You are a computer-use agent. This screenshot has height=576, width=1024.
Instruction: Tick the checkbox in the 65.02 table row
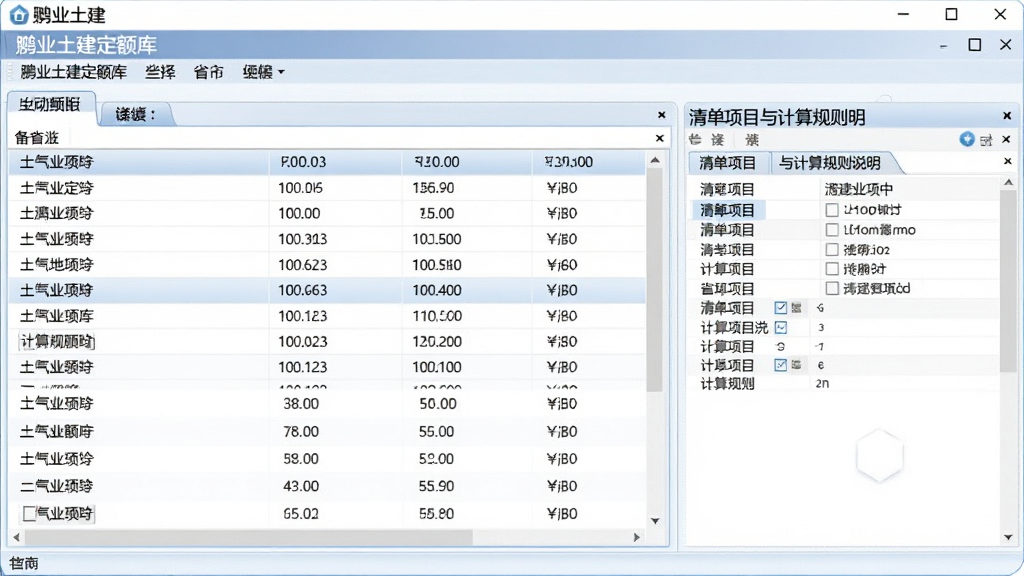[29, 513]
